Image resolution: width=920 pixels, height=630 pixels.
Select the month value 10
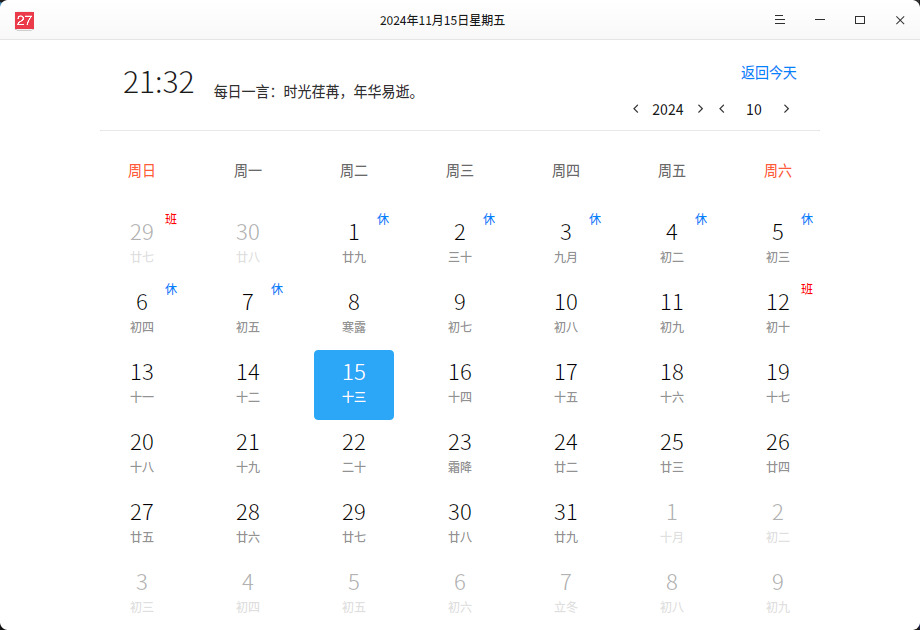(754, 110)
